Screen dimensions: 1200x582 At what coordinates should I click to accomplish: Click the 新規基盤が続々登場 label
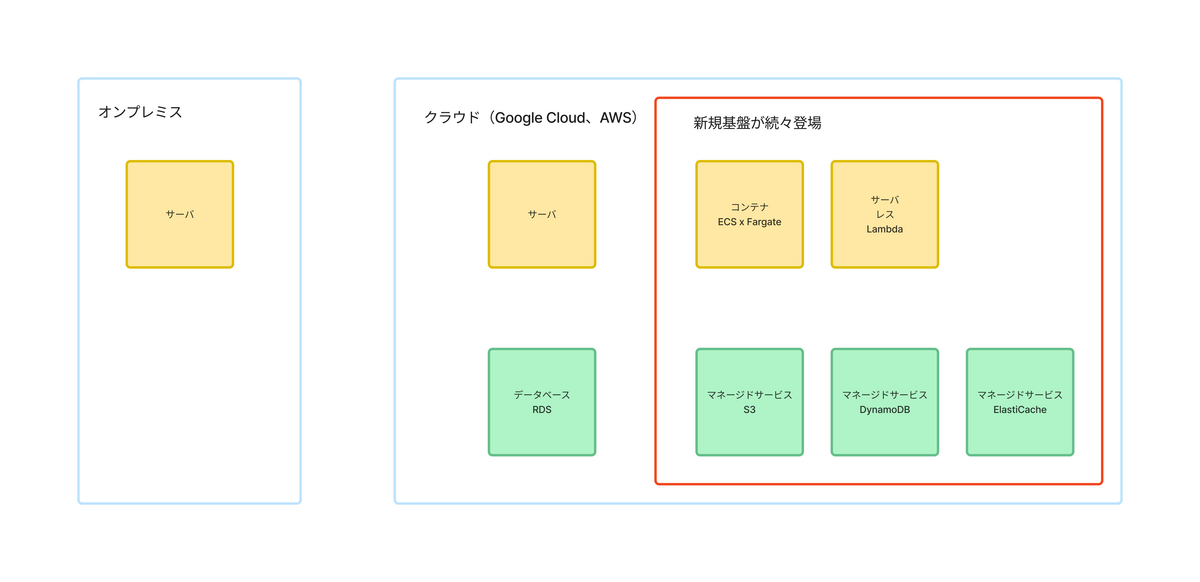point(758,123)
